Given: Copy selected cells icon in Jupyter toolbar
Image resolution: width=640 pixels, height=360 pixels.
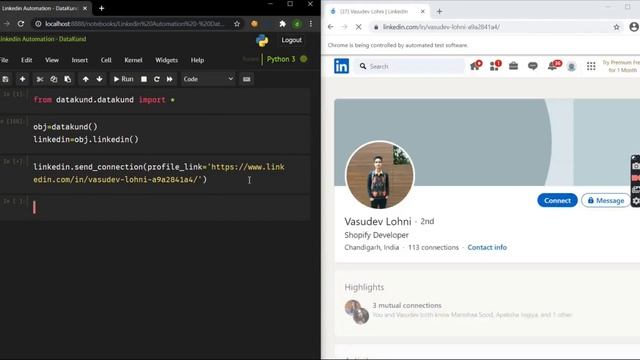Looking at the screenshot, I should [53, 79].
